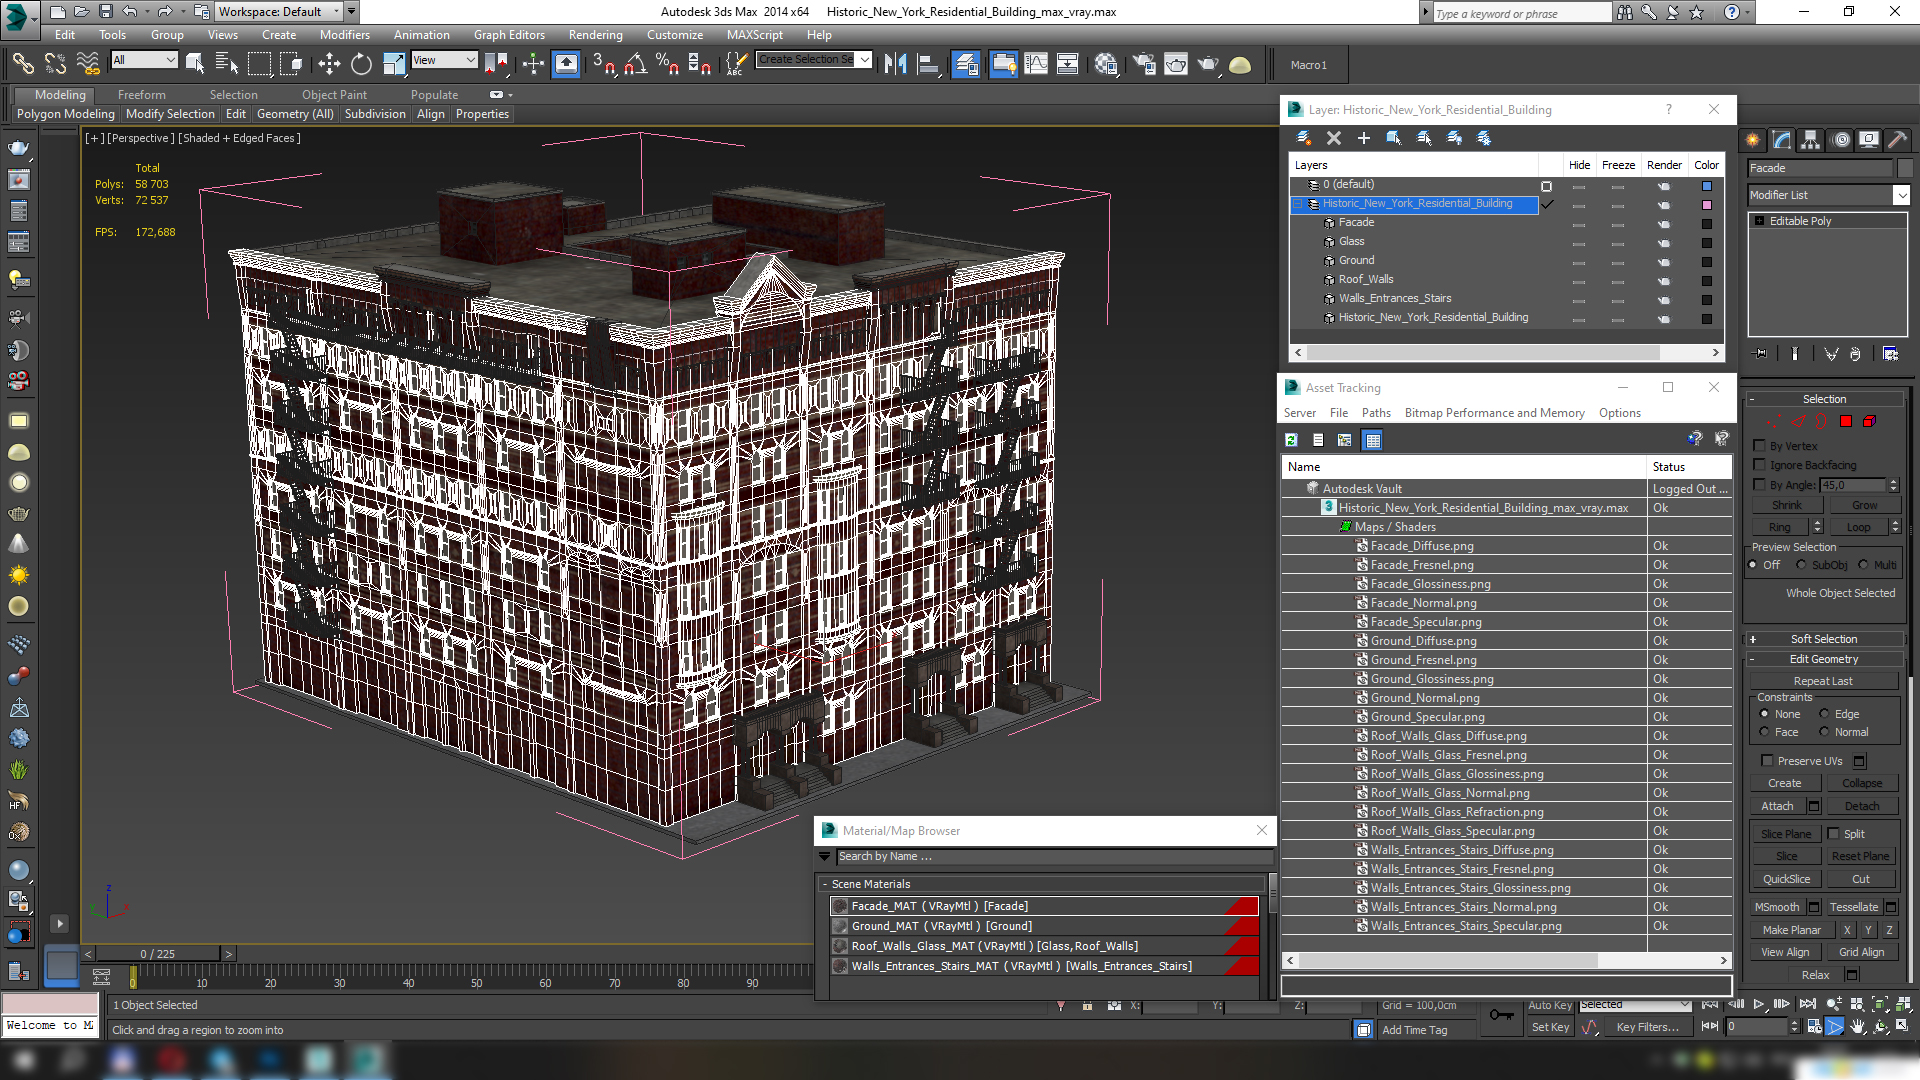Toggle key mode key icon in status bar
Viewport: 1920px width, 1080px height.
(x=1501, y=1016)
